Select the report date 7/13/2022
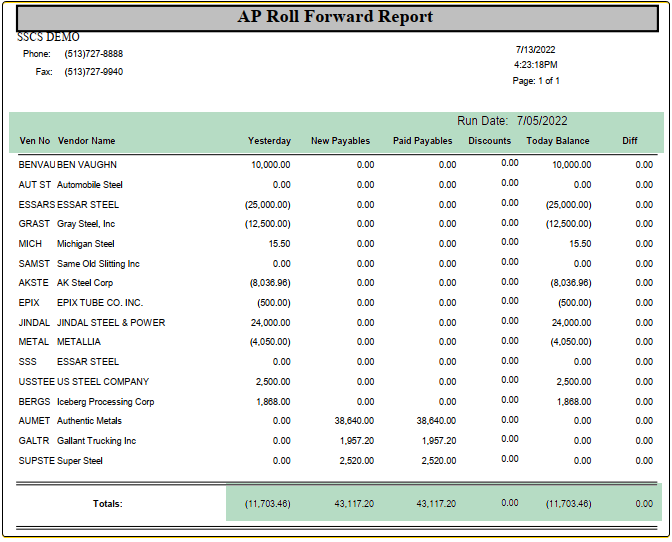 click(535, 49)
